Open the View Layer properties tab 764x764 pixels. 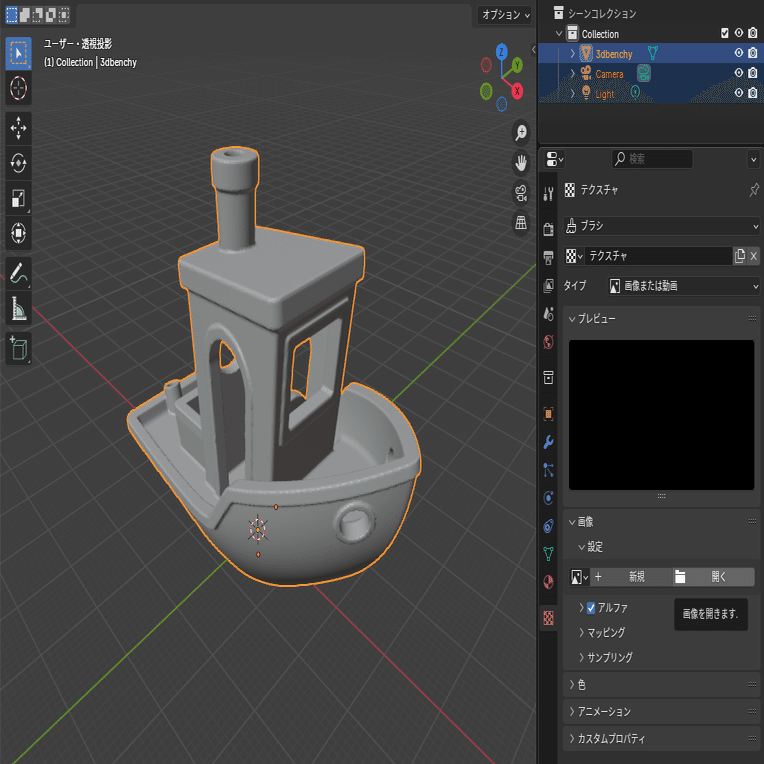coord(549,286)
